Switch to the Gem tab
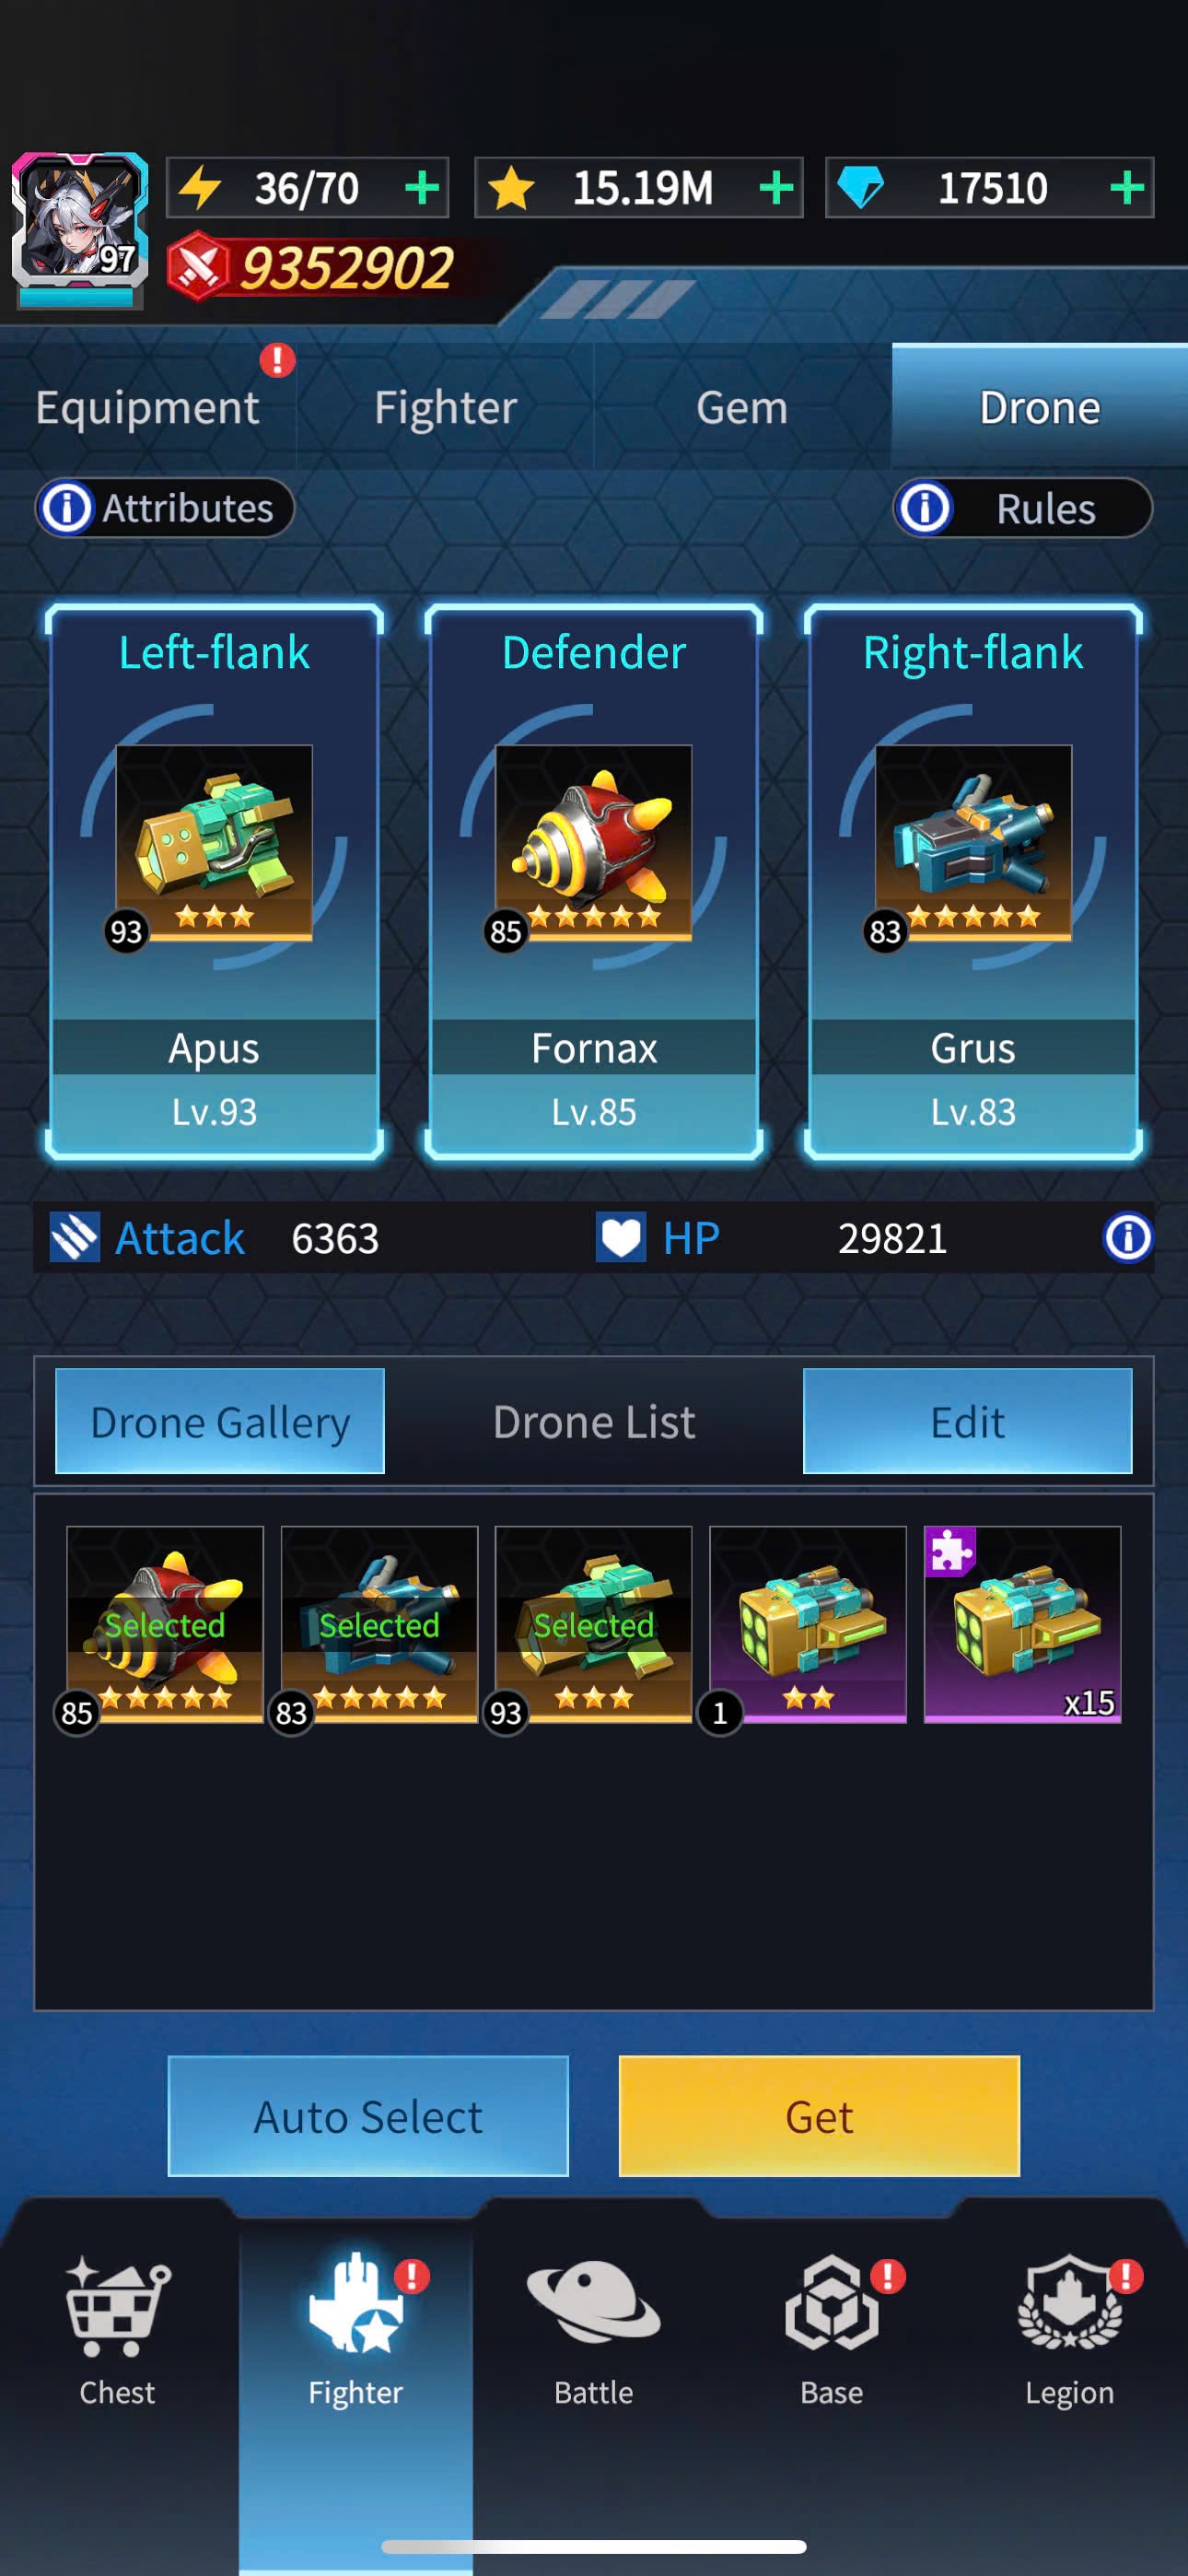The image size is (1188, 2576). coord(742,407)
